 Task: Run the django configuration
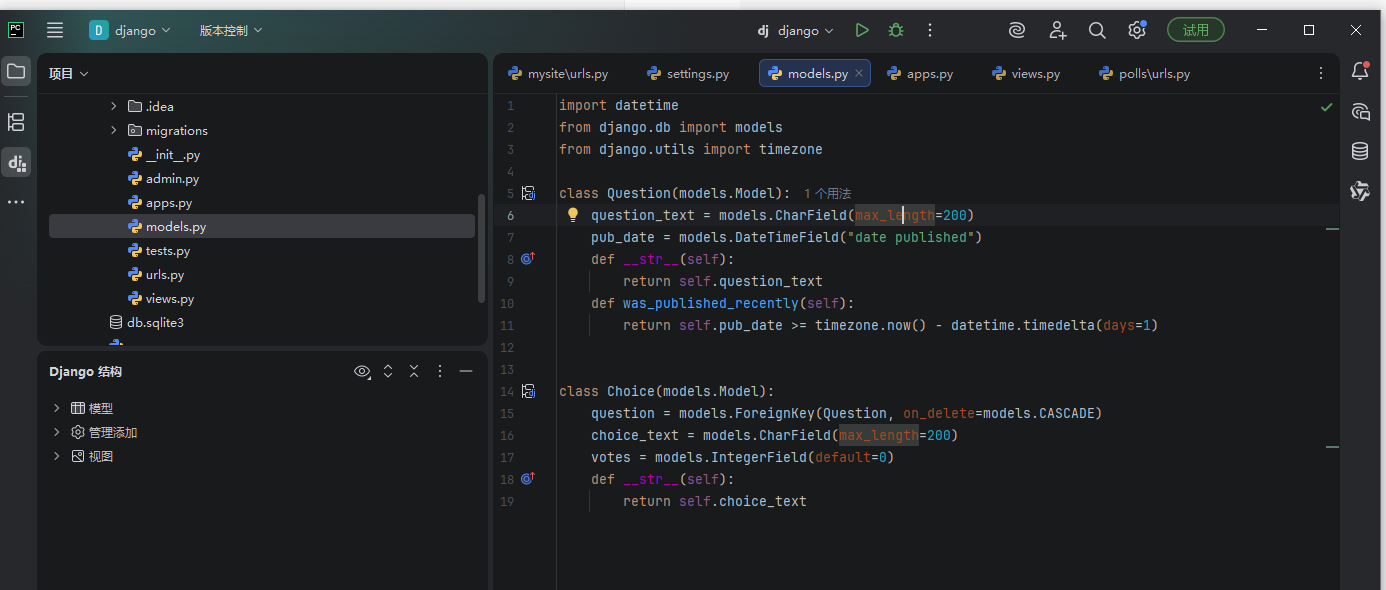tap(862, 31)
